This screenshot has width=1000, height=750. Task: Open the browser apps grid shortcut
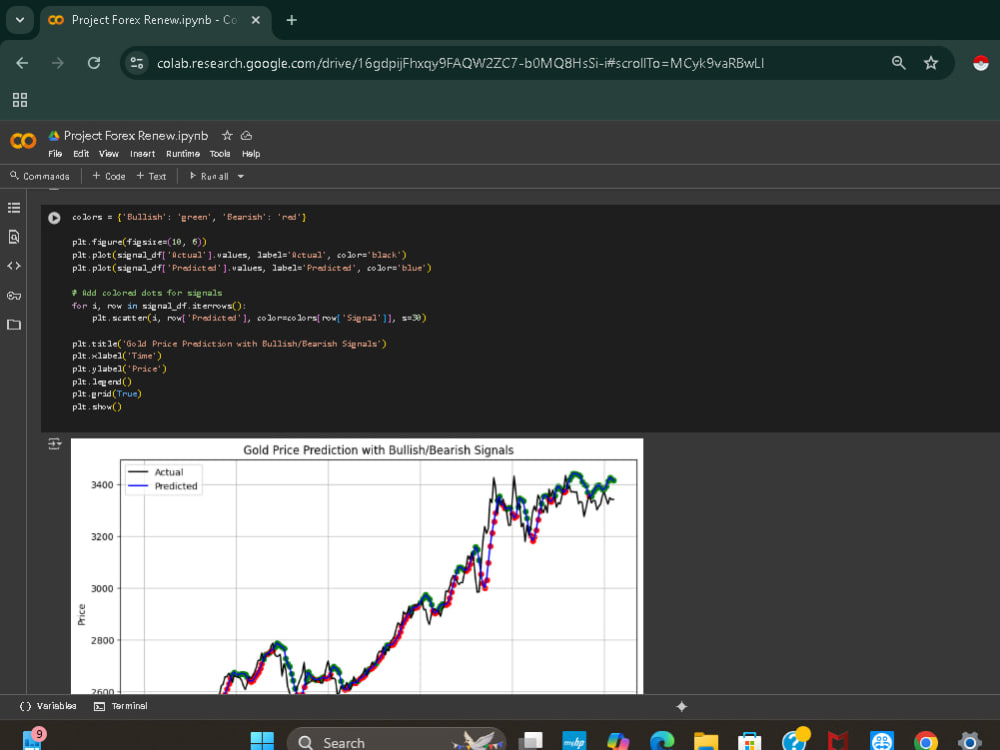click(20, 99)
